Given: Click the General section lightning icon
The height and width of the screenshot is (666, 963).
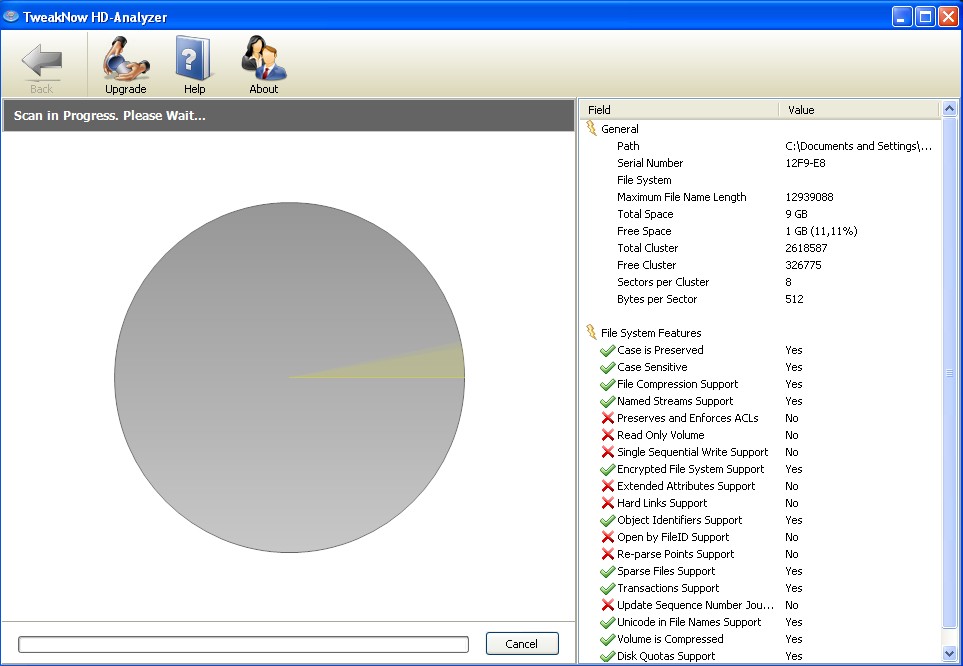Looking at the screenshot, I should pos(591,128).
